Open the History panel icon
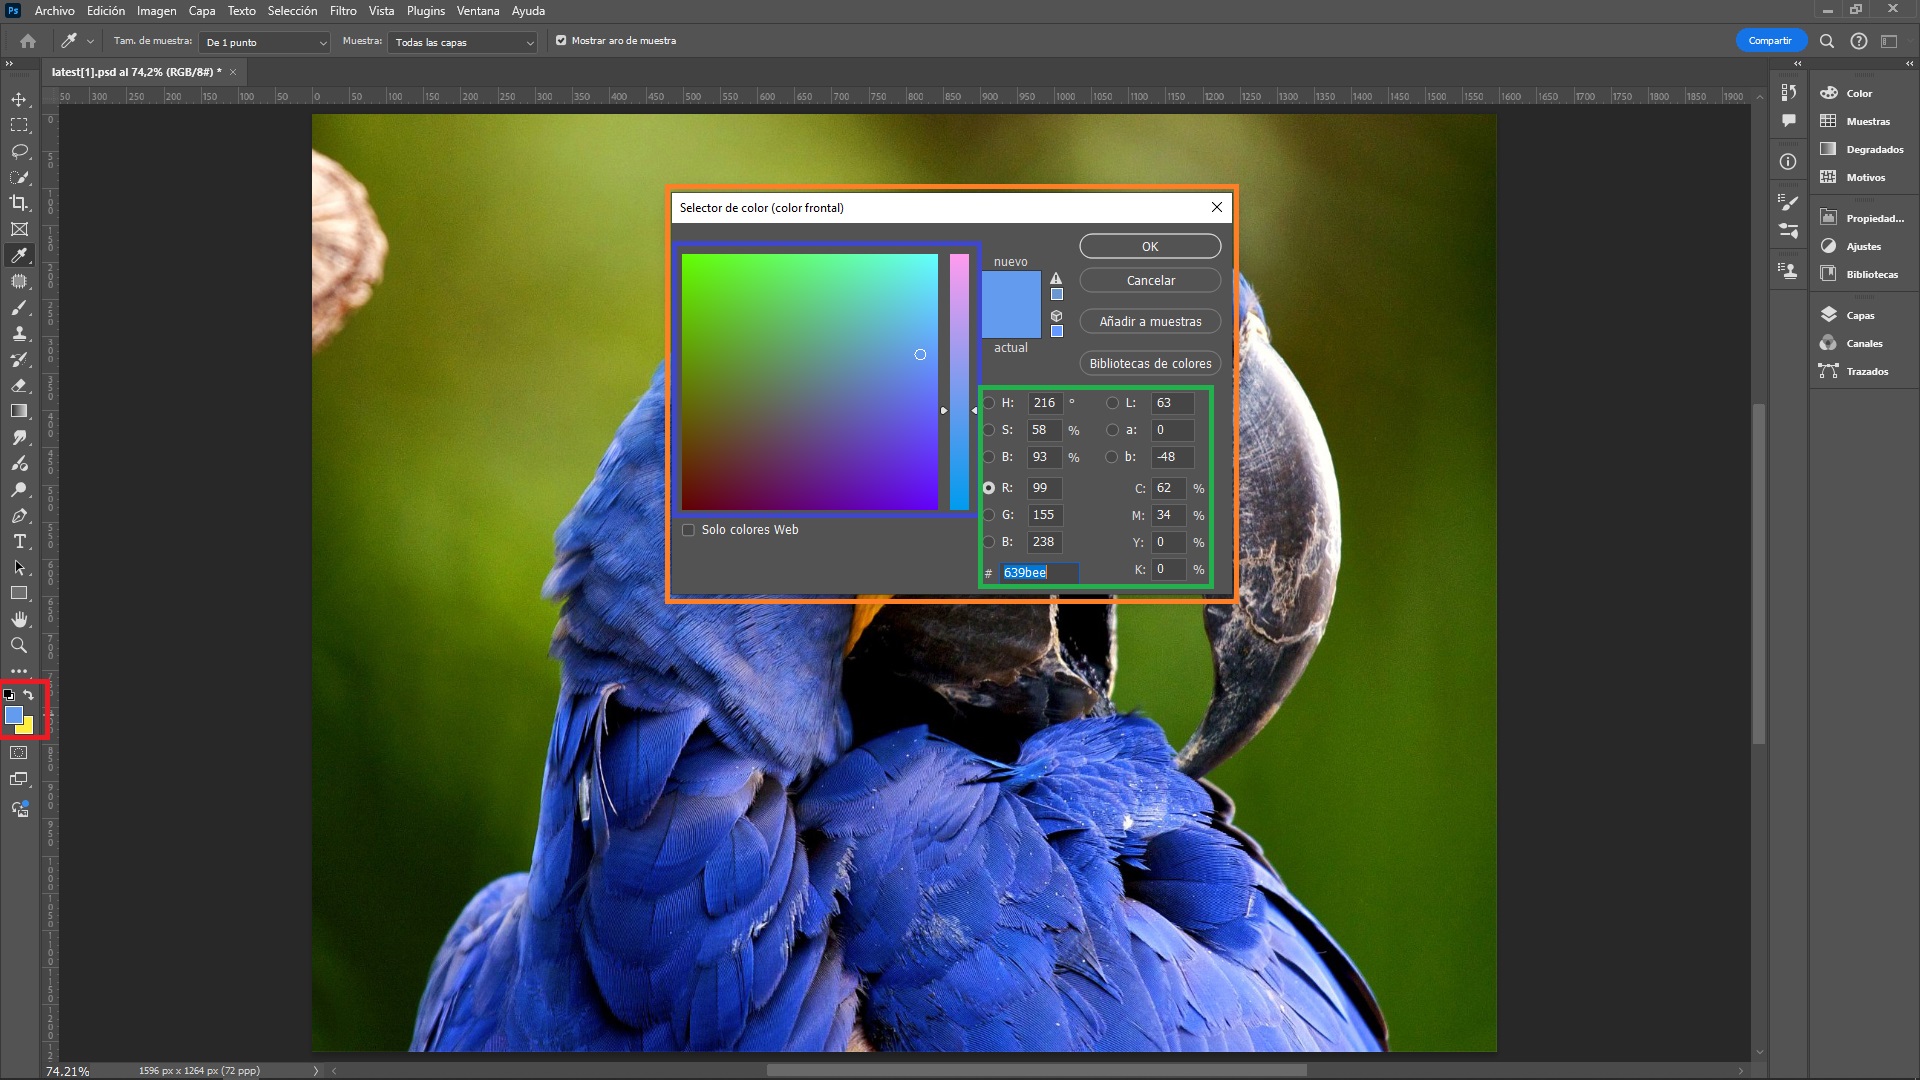 coord(1789,93)
